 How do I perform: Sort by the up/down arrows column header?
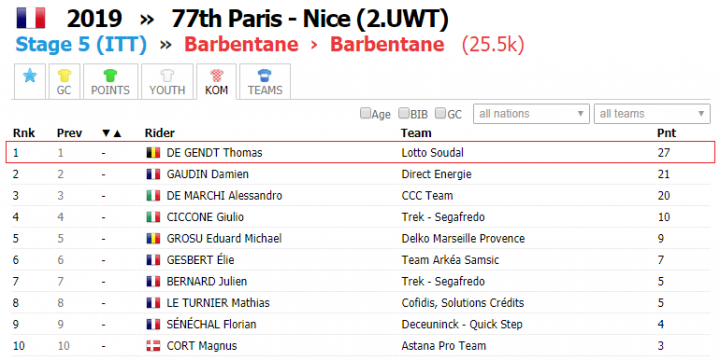(112, 133)
